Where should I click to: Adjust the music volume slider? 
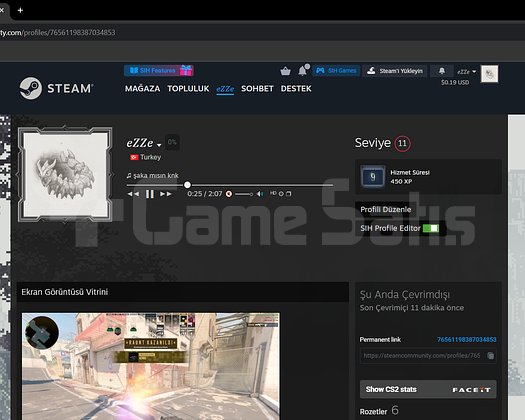pos(244,194)
